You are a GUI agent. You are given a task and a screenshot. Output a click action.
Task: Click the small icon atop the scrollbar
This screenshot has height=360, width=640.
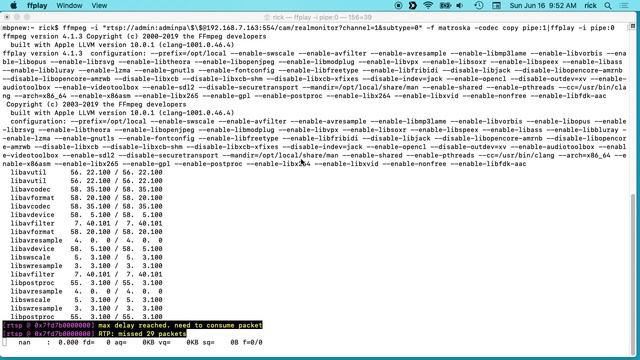pos(633,26)
